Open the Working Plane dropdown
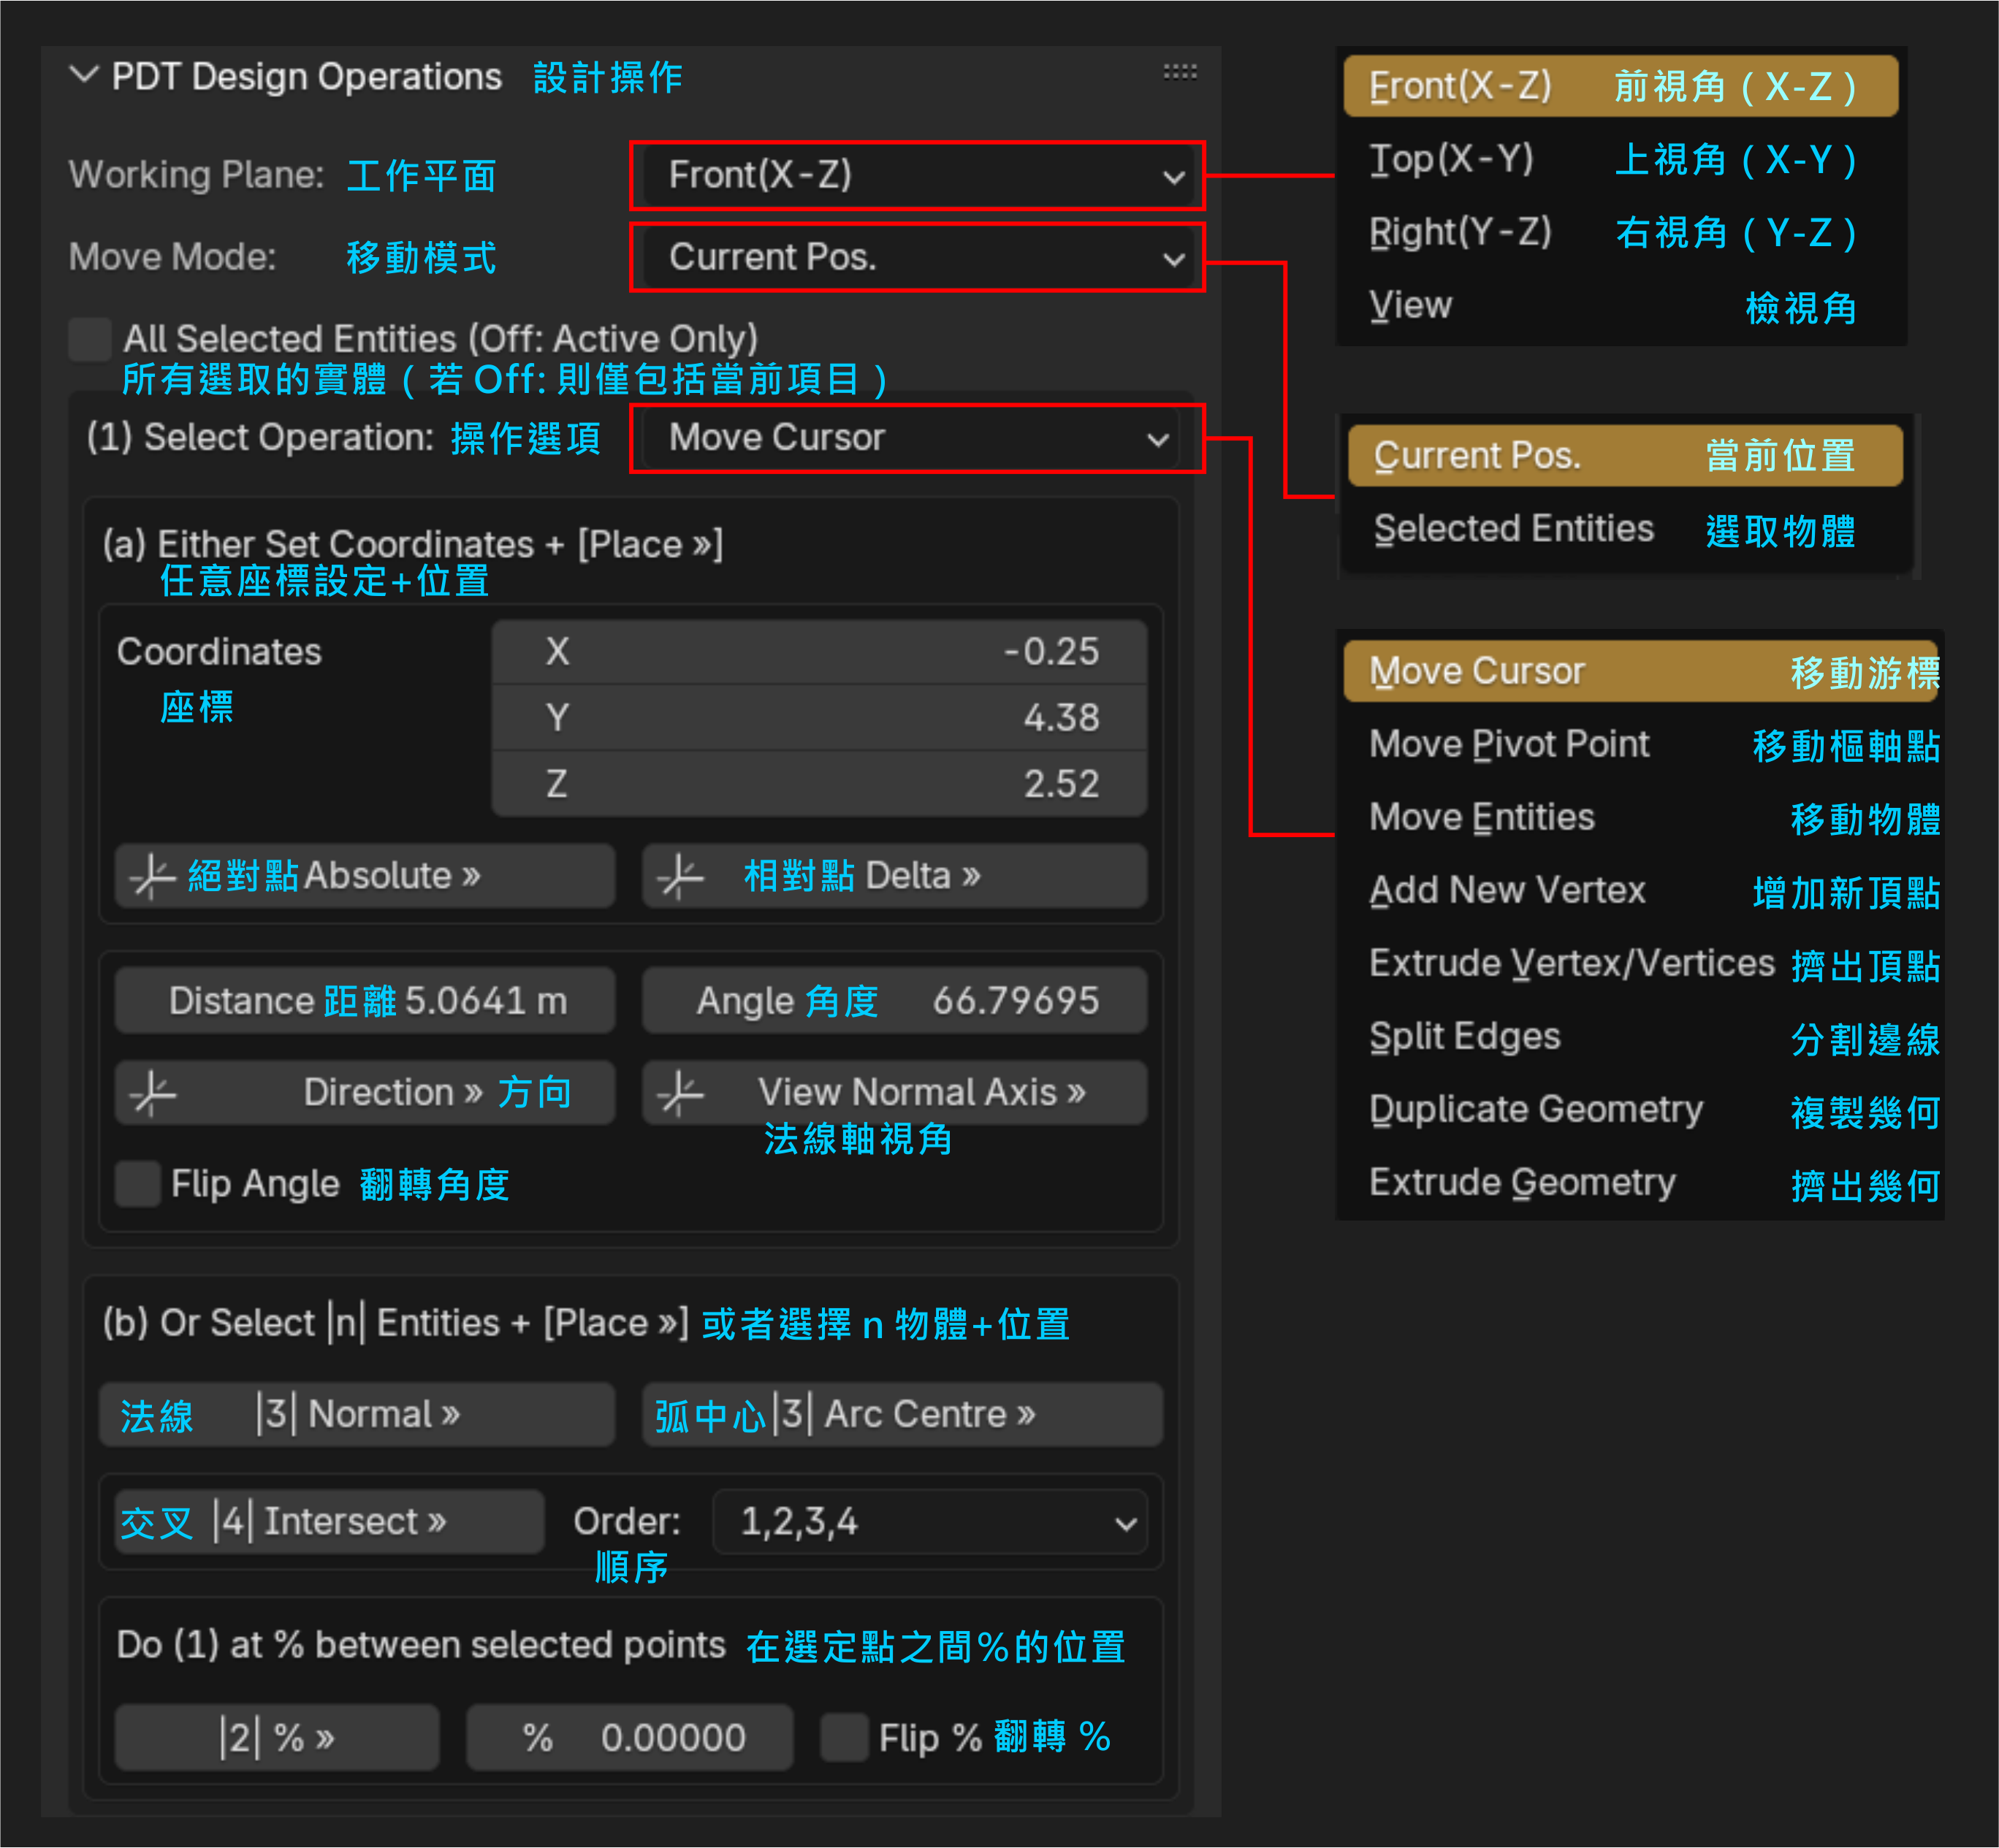 916,176
